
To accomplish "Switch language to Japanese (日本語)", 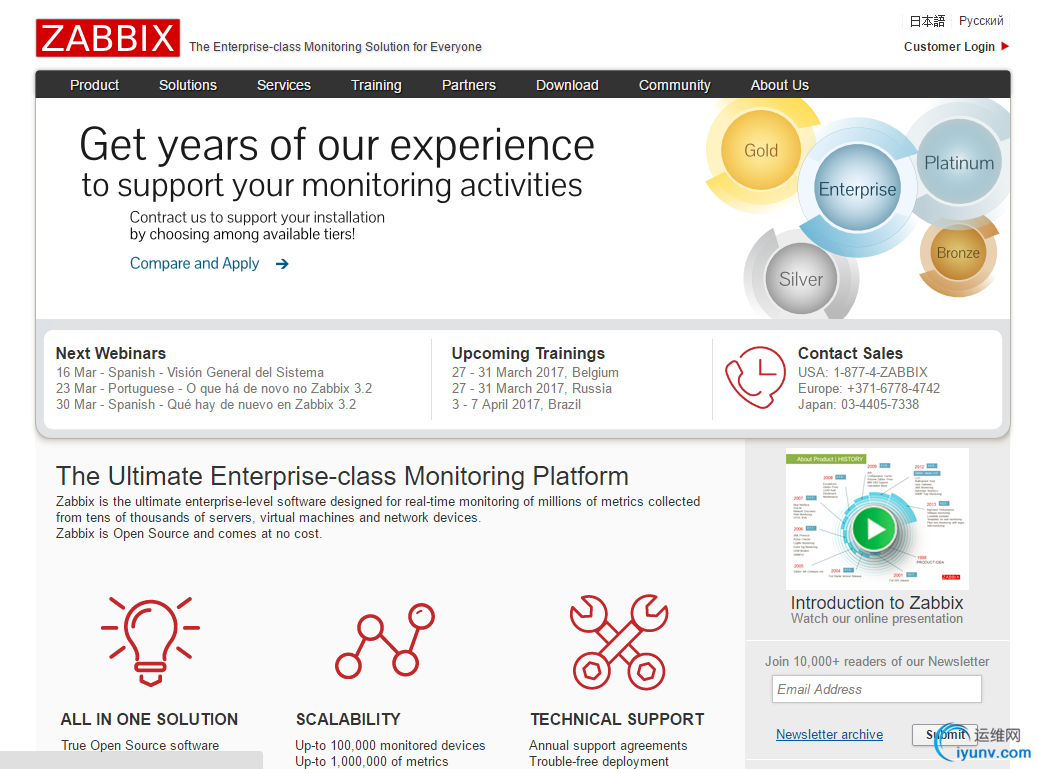I will tap(927, 21).
